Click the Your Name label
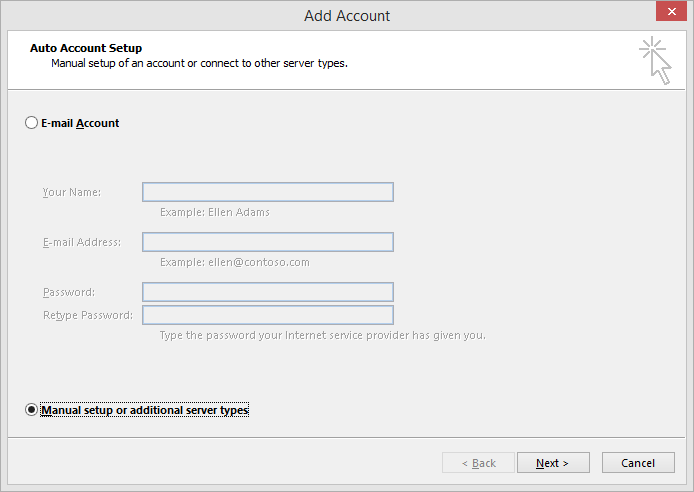 72,192
